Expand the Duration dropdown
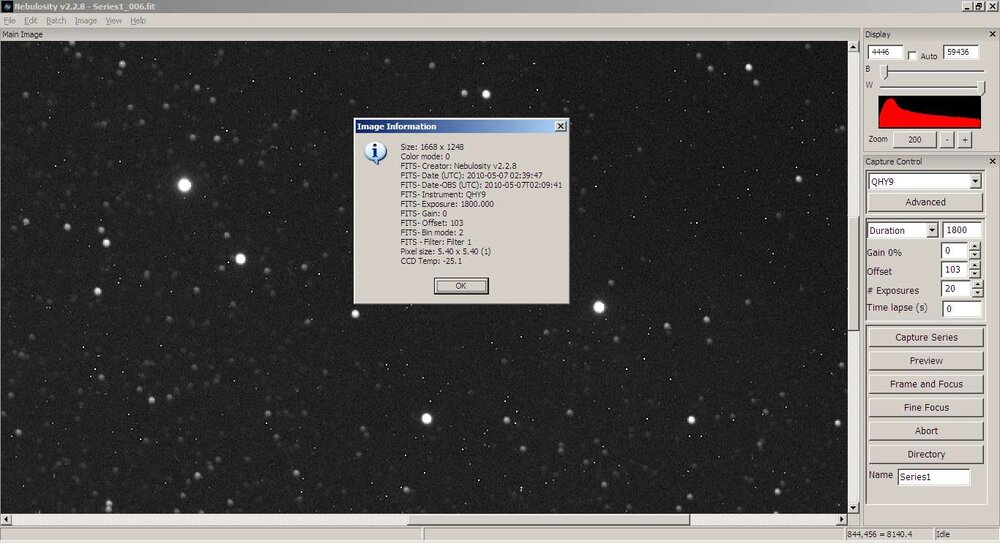This screenshot has height=543, width=1000. click(931, 231)
